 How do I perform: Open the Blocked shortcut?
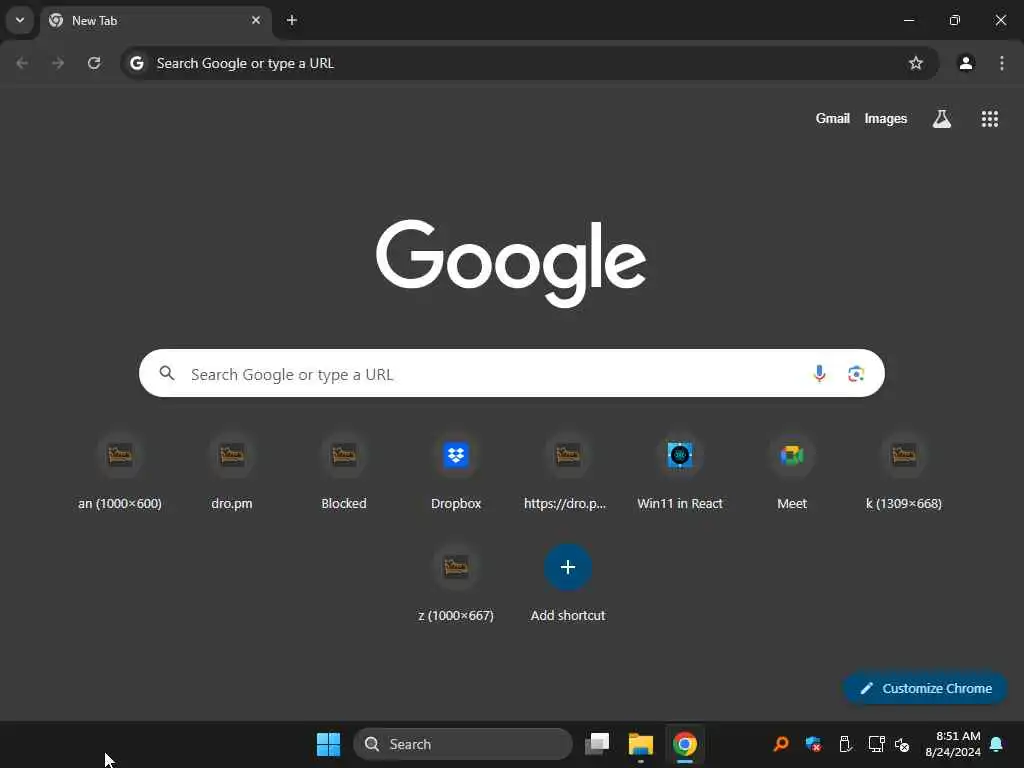coord(344,473)
